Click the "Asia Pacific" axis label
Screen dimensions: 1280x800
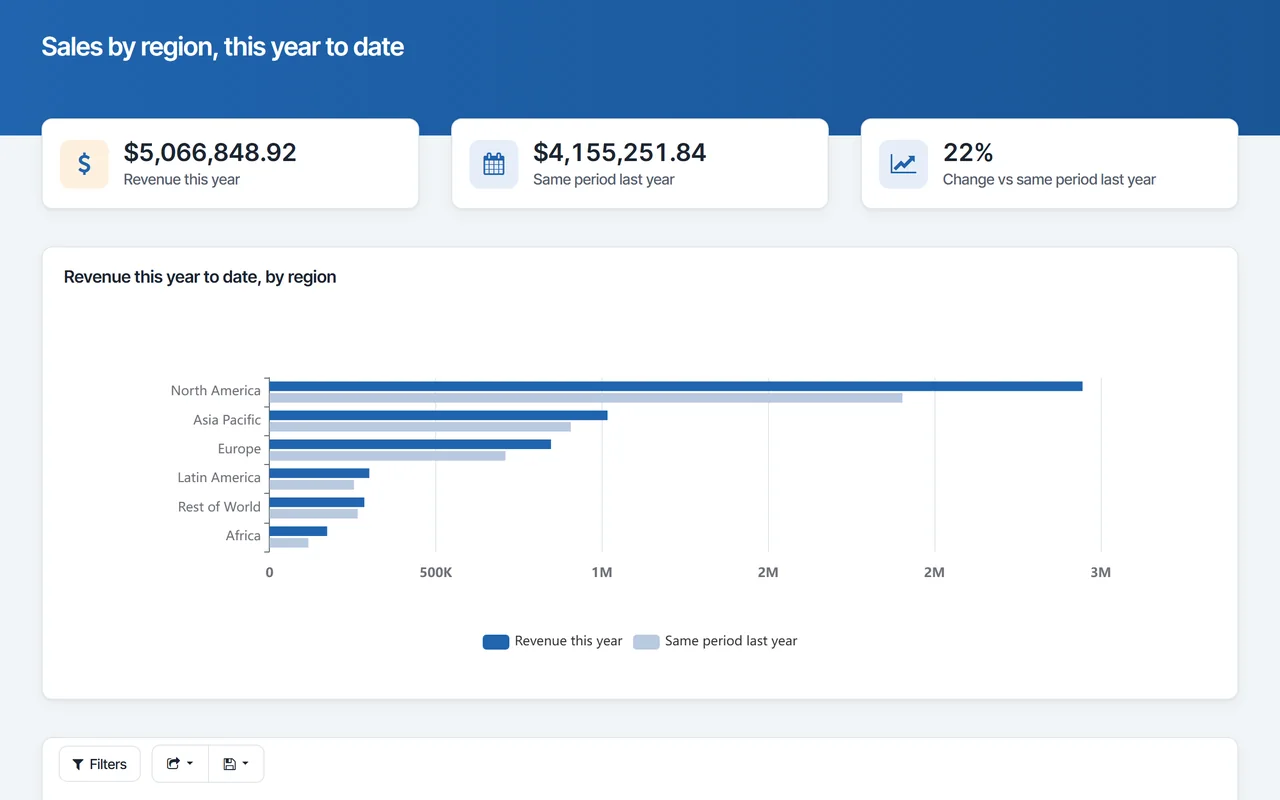tap(227, 420)
